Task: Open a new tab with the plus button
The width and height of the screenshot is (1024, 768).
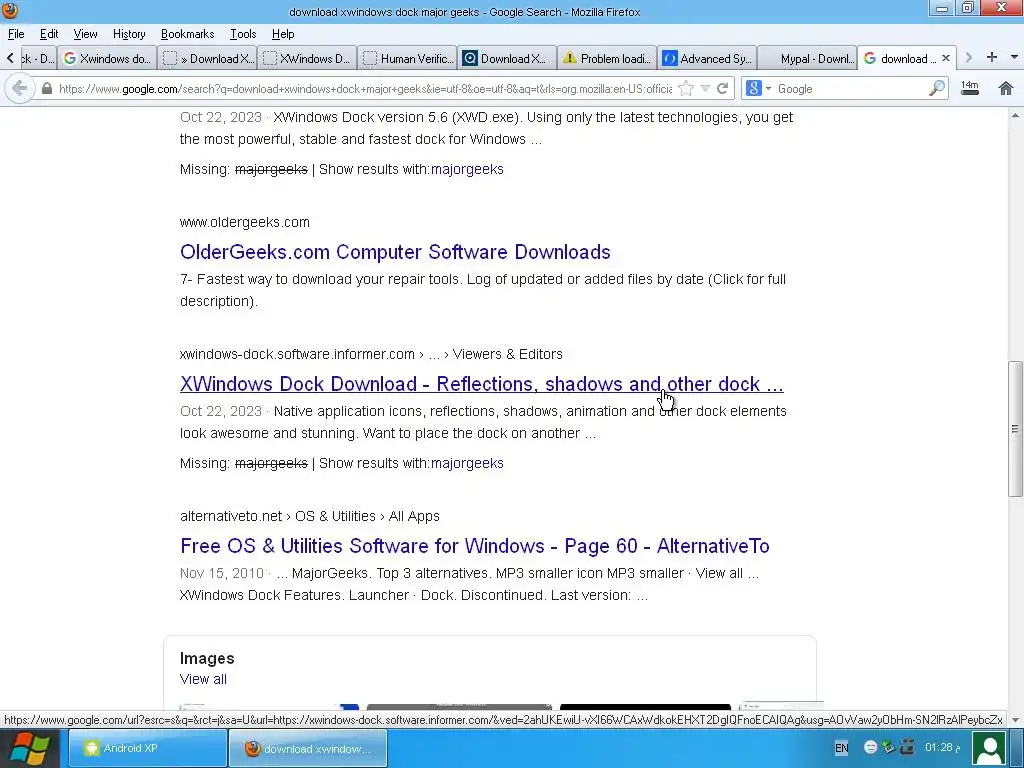Action: pos(991,57)
